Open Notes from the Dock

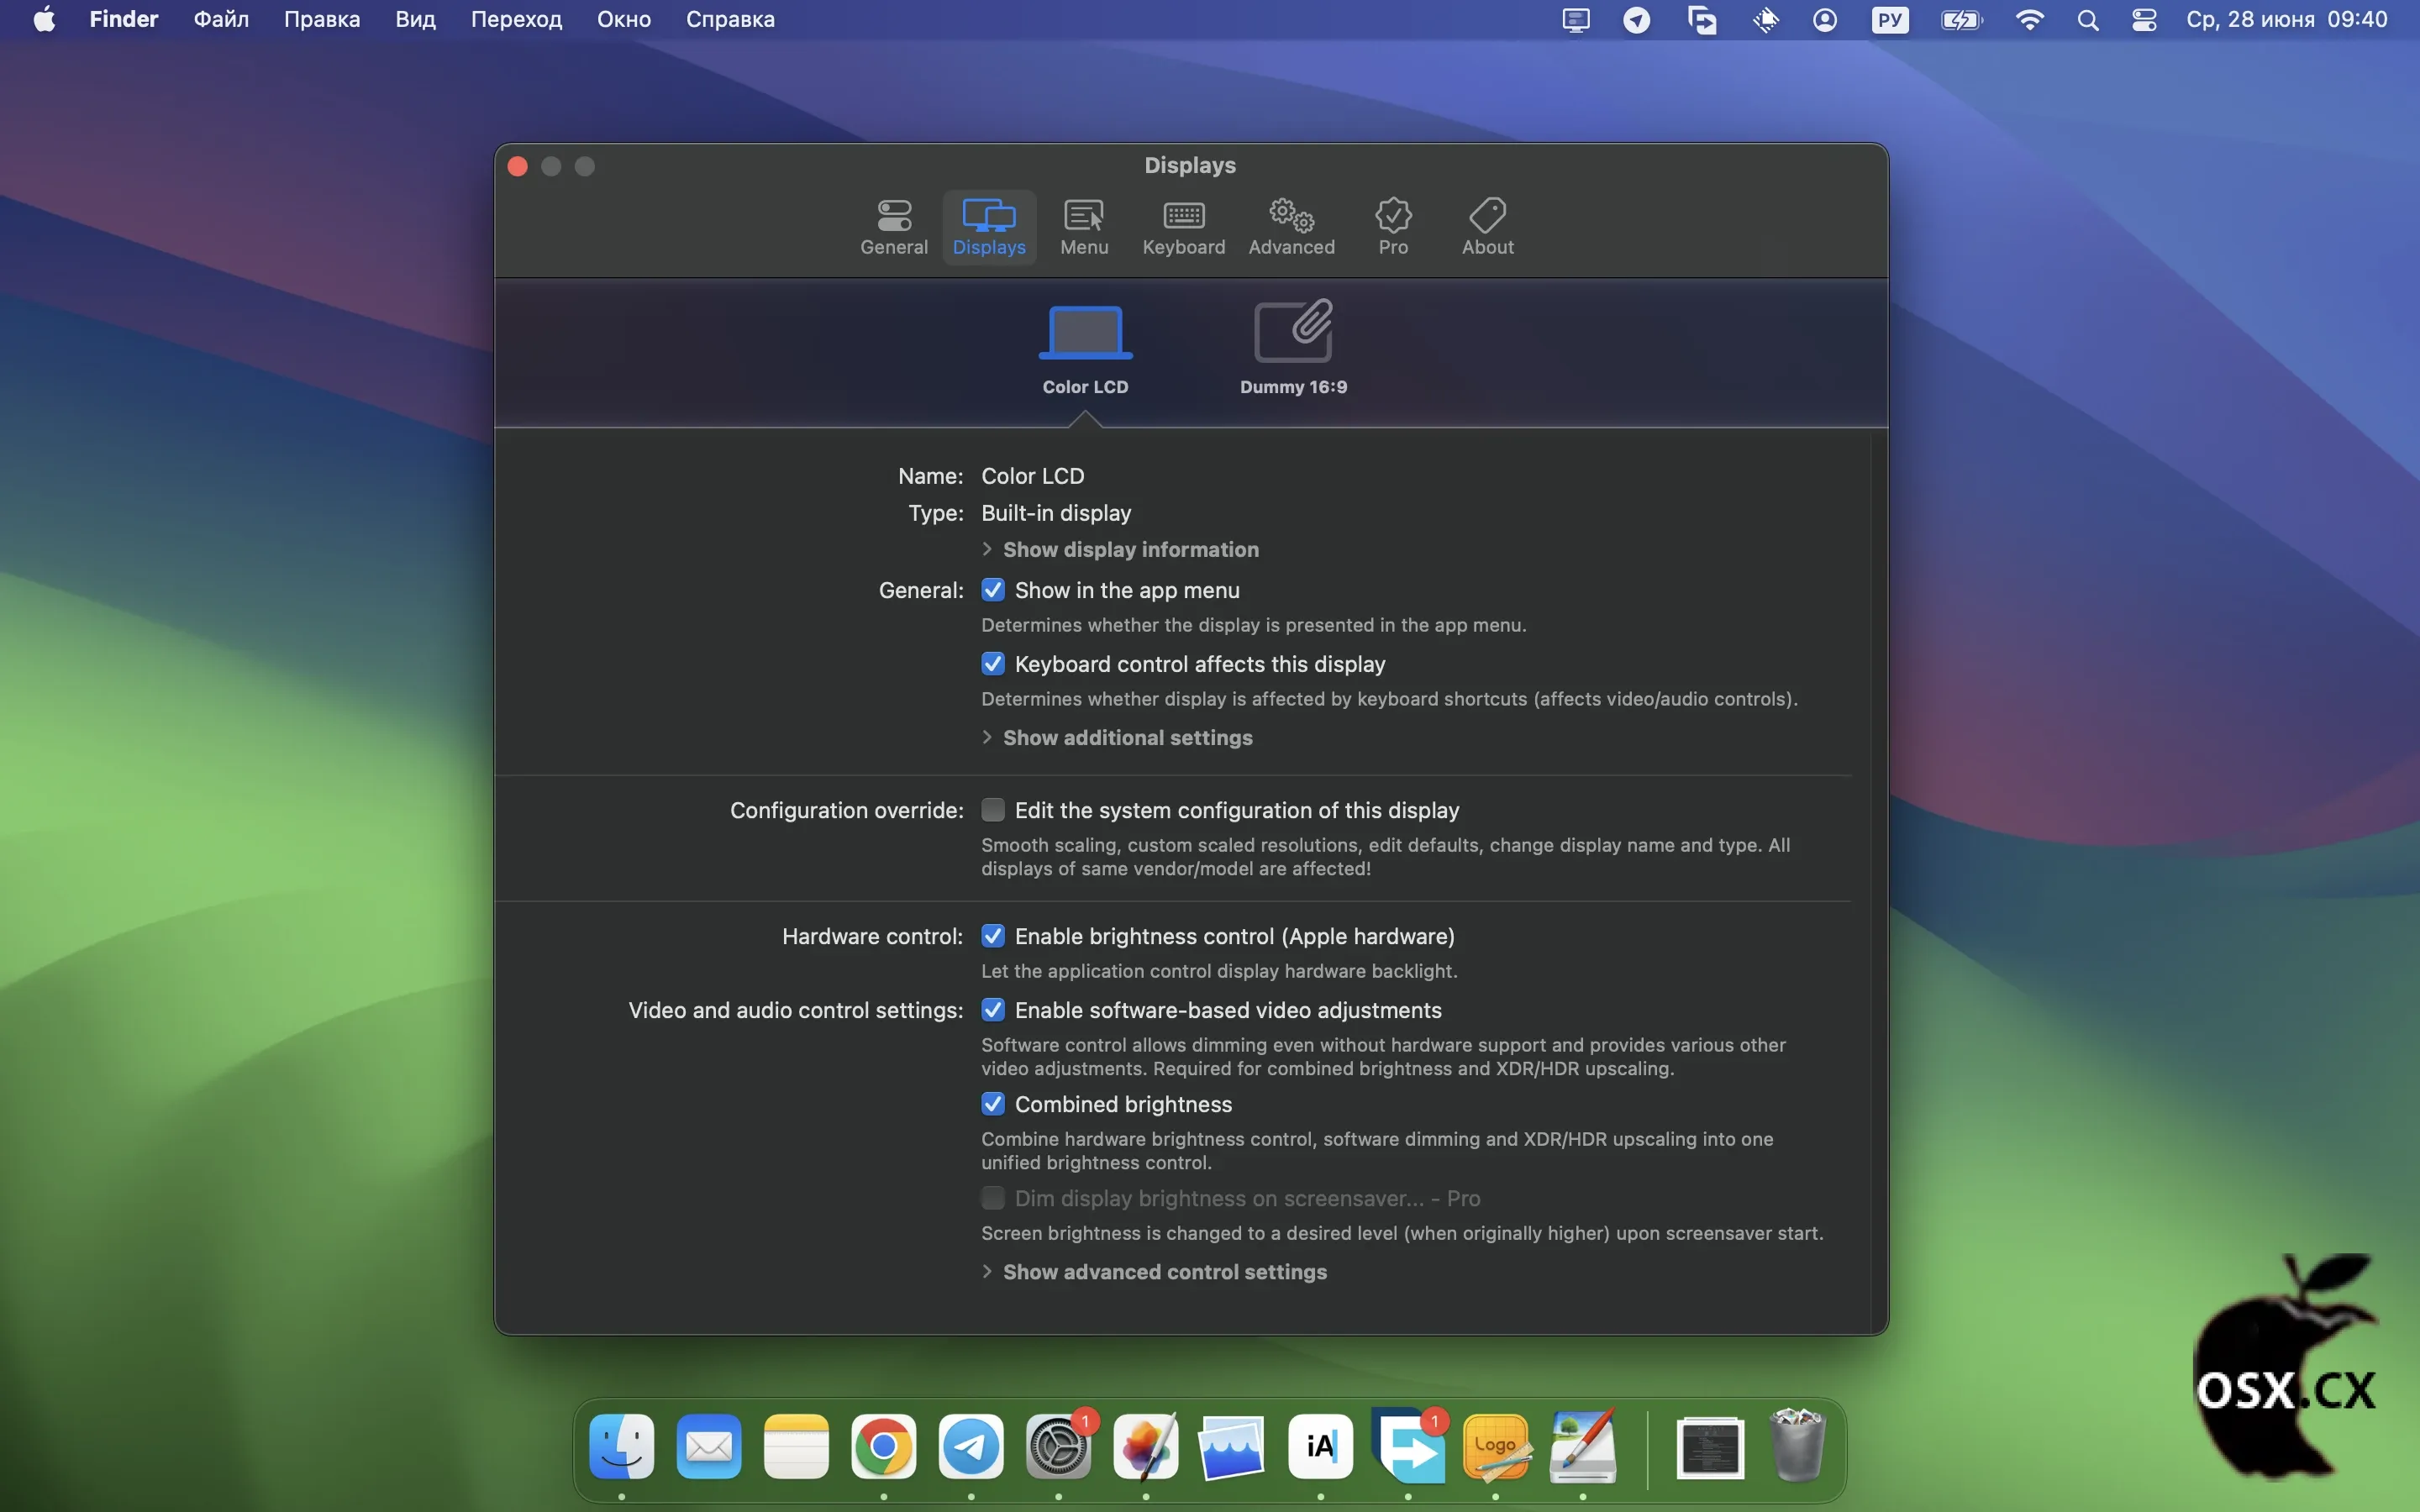[796, 1446]
